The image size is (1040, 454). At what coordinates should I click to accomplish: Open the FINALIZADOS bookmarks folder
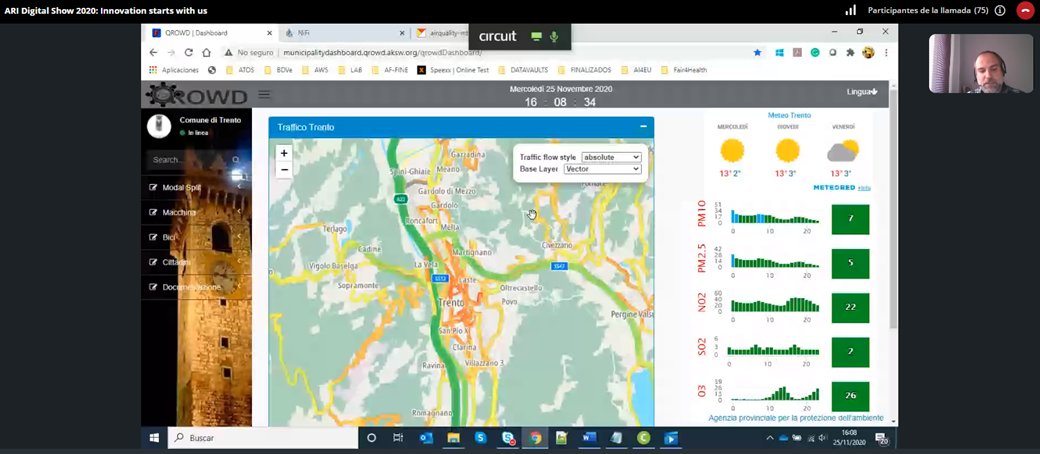point(584,70)
